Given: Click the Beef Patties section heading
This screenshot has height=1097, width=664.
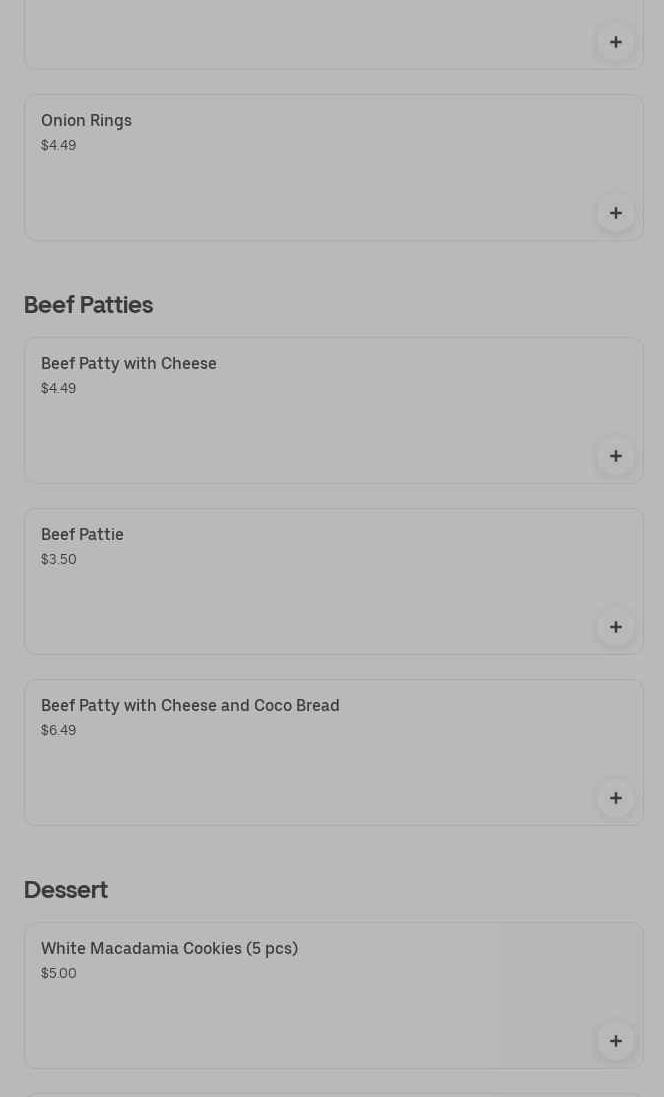Looking at the screenshot, I should tap(88, 305).
